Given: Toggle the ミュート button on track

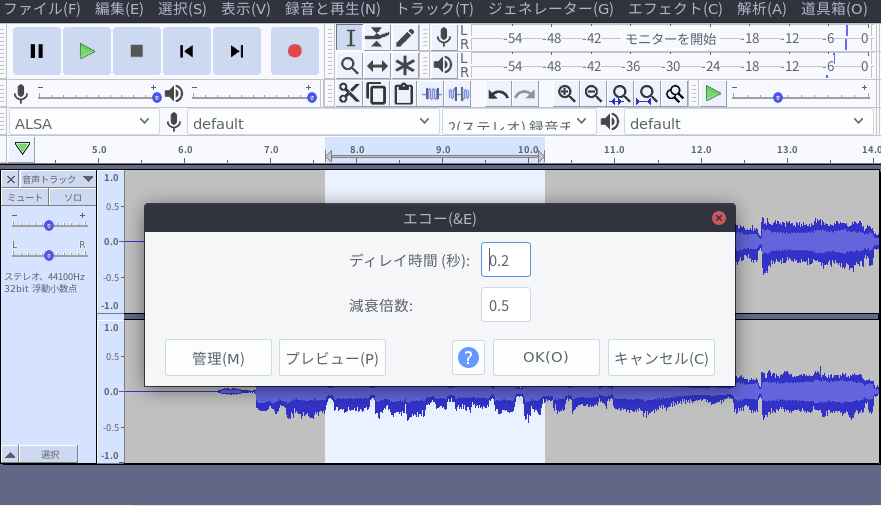Looking at the screenshot, I should [26, 197].
